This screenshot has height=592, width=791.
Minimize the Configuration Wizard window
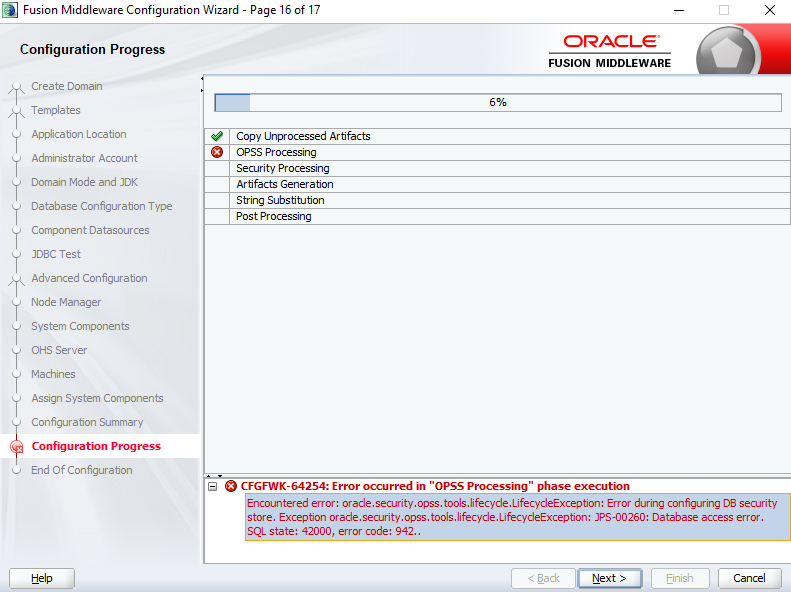[679, 10]
